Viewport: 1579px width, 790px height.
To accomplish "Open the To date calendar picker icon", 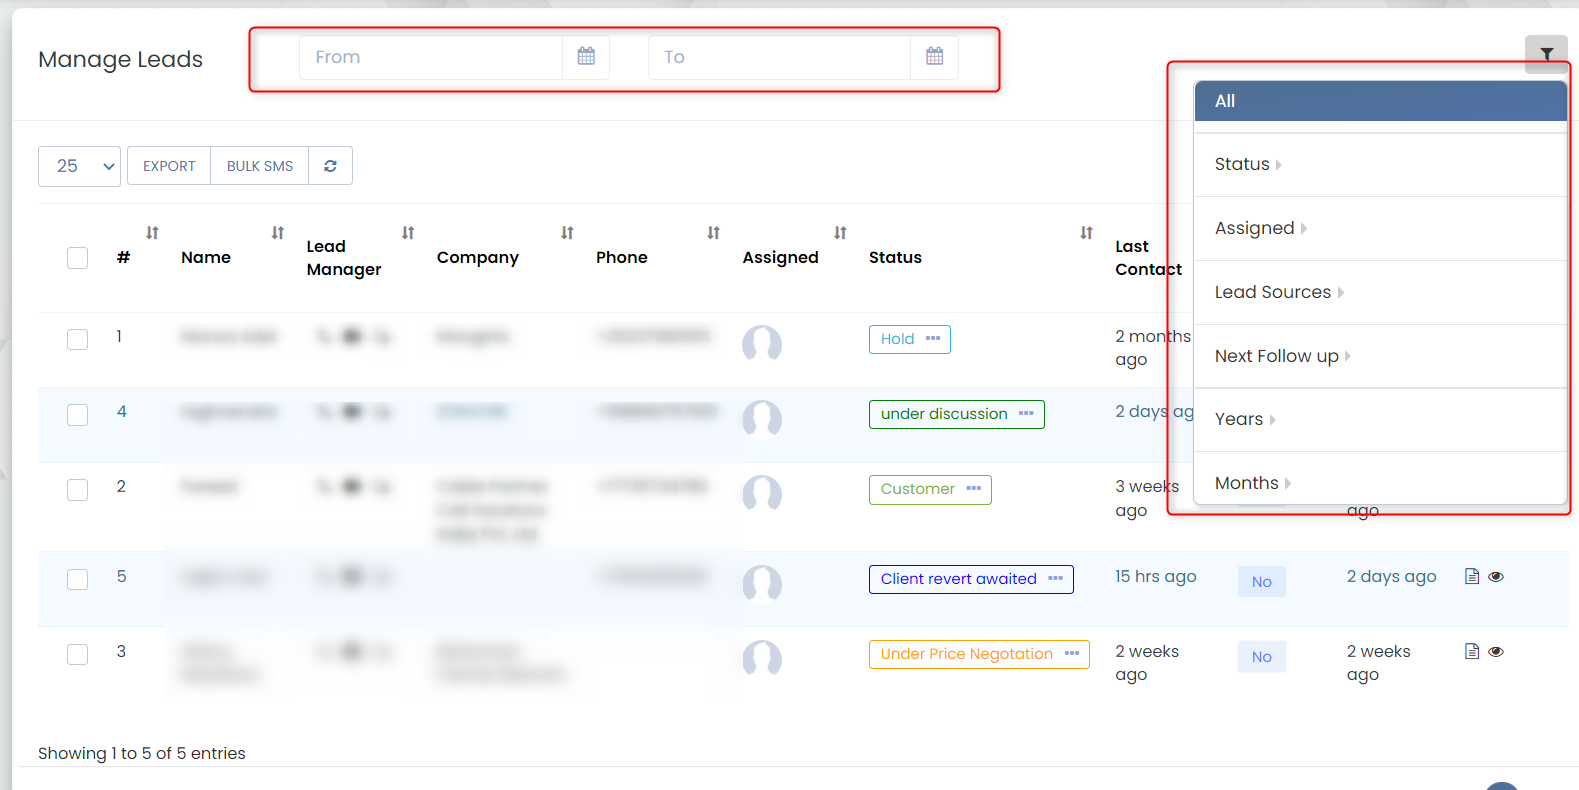I will tap(934, 57).
